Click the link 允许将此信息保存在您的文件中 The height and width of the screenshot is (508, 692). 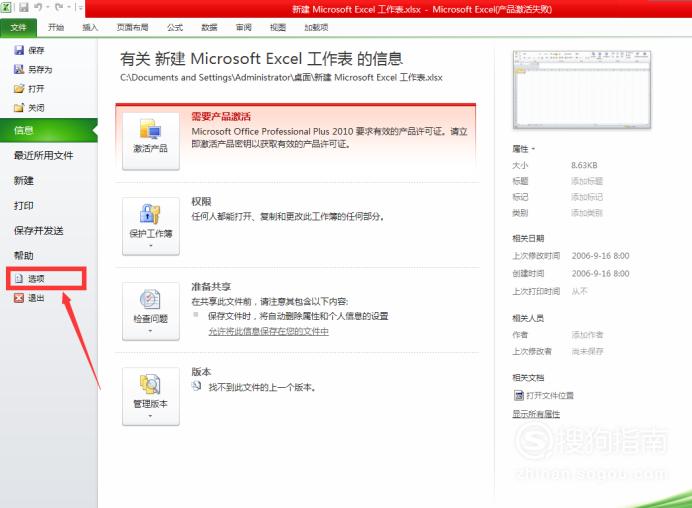[x=268, y=331]
